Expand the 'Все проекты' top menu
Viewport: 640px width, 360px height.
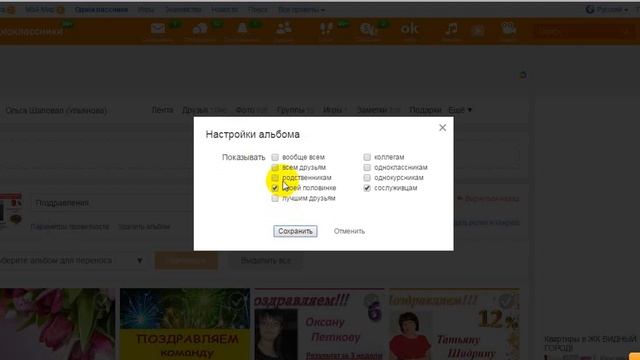[302, 9]
